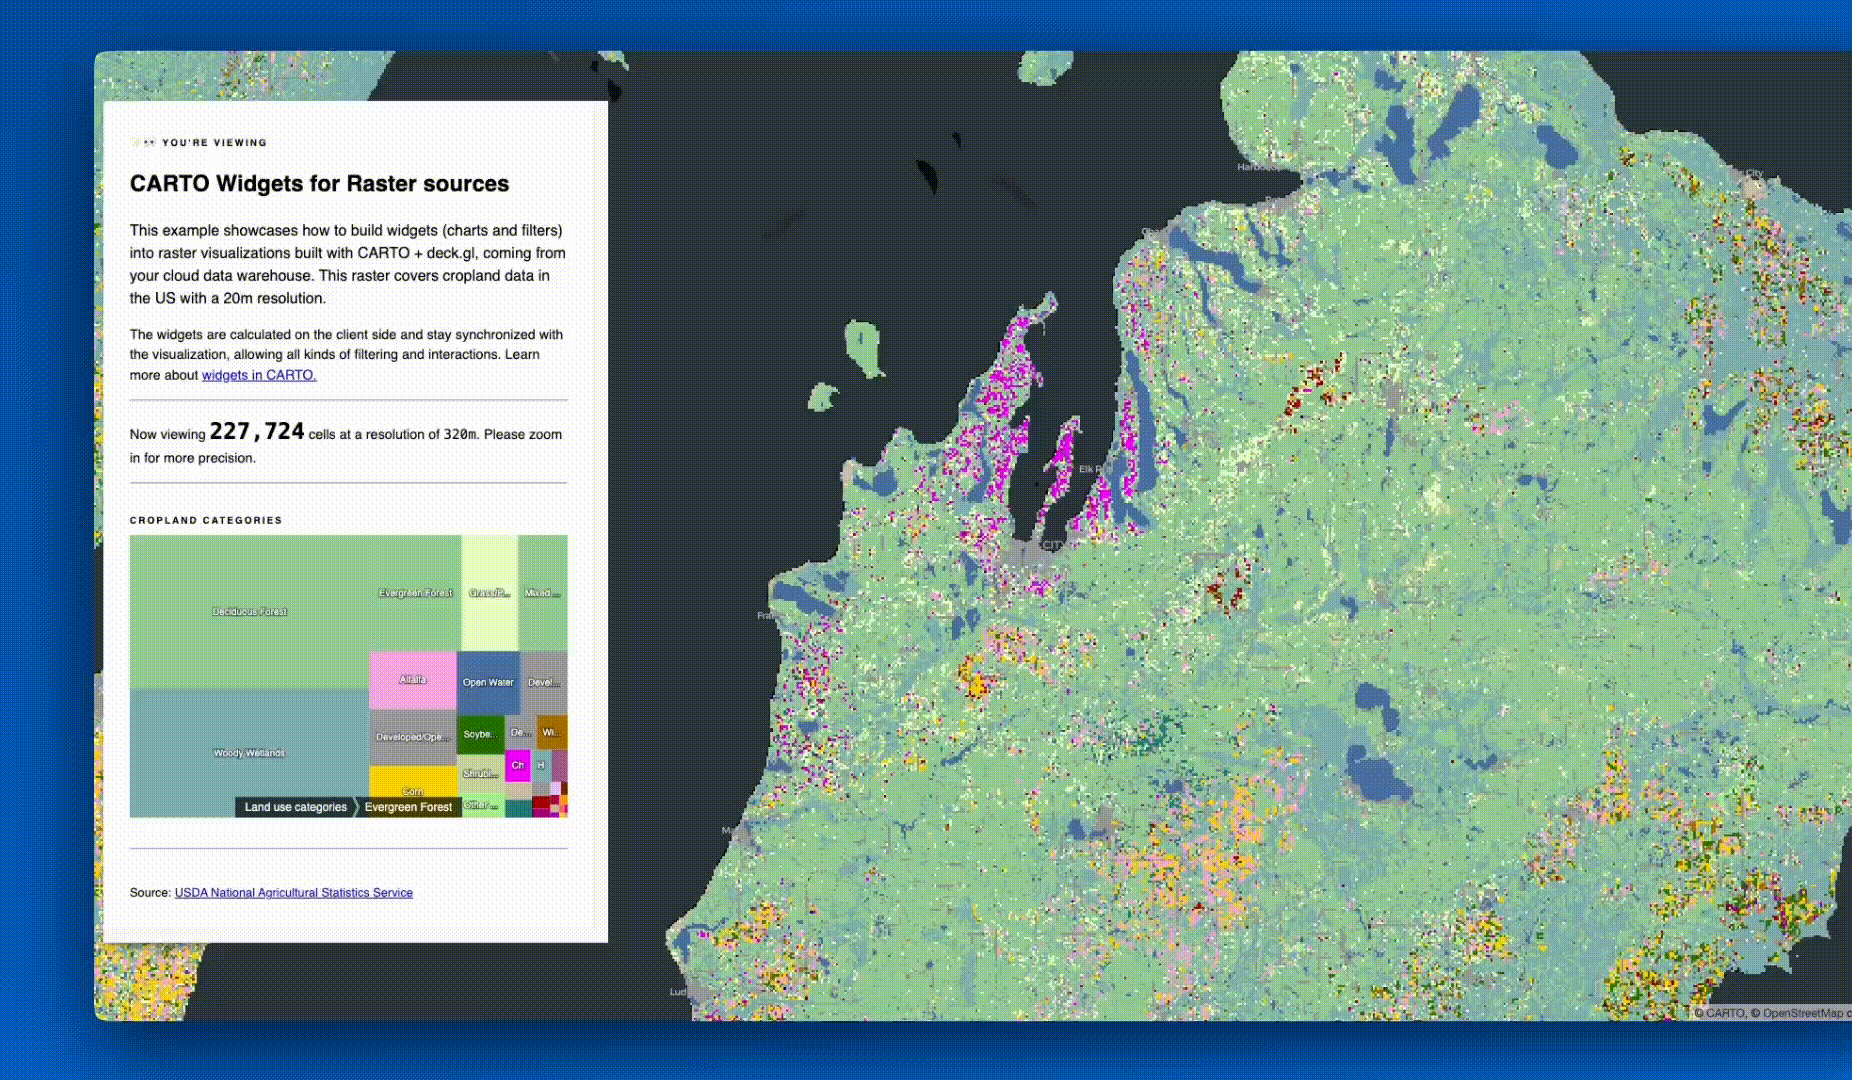This screenshot has height=1080, width=1852.
Task: Click the gray Developed/Open treemap tile
Action: click(412, 737)
